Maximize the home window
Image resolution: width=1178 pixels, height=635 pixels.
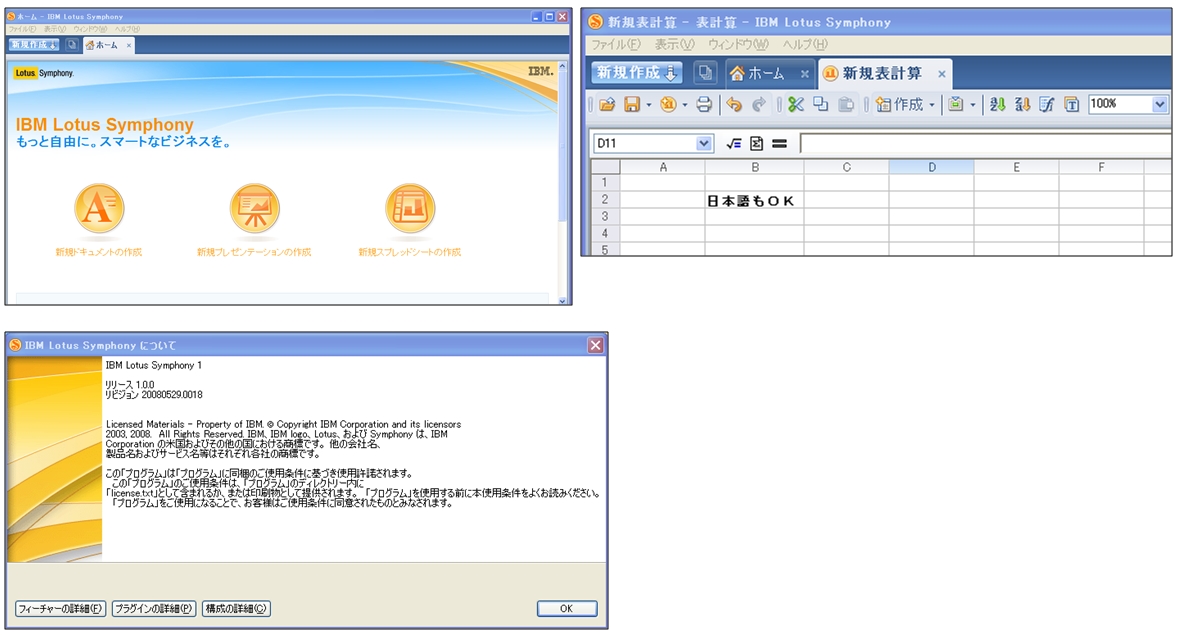pyautogui.click(x=549, y=17)
